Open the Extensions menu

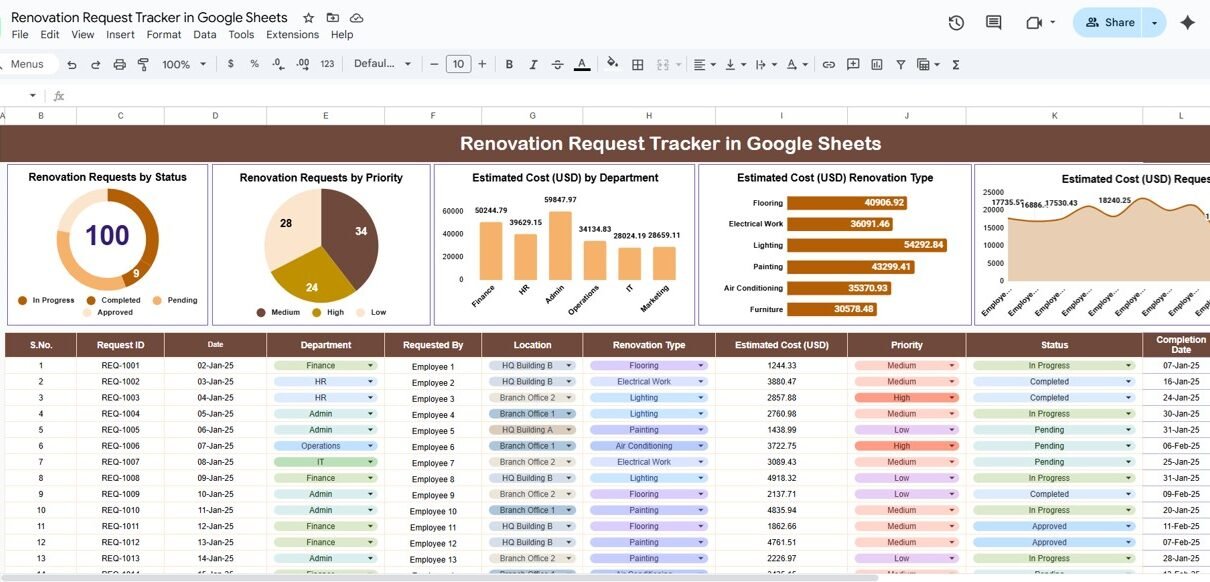pyautogui.click(x=292, y=34)
